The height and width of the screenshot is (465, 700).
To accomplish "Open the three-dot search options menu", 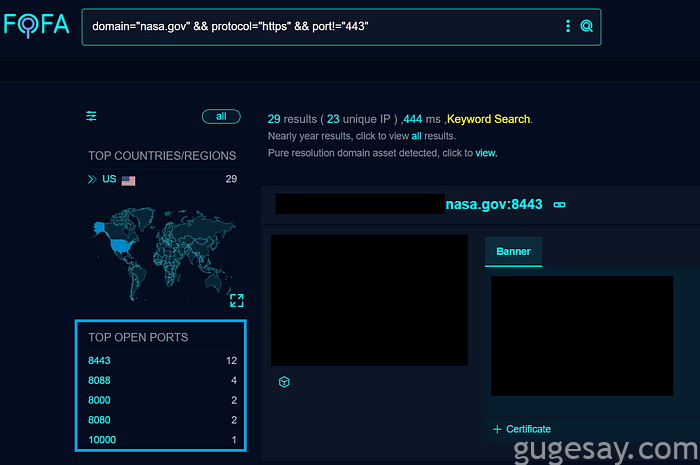I will tap(568, 26).
